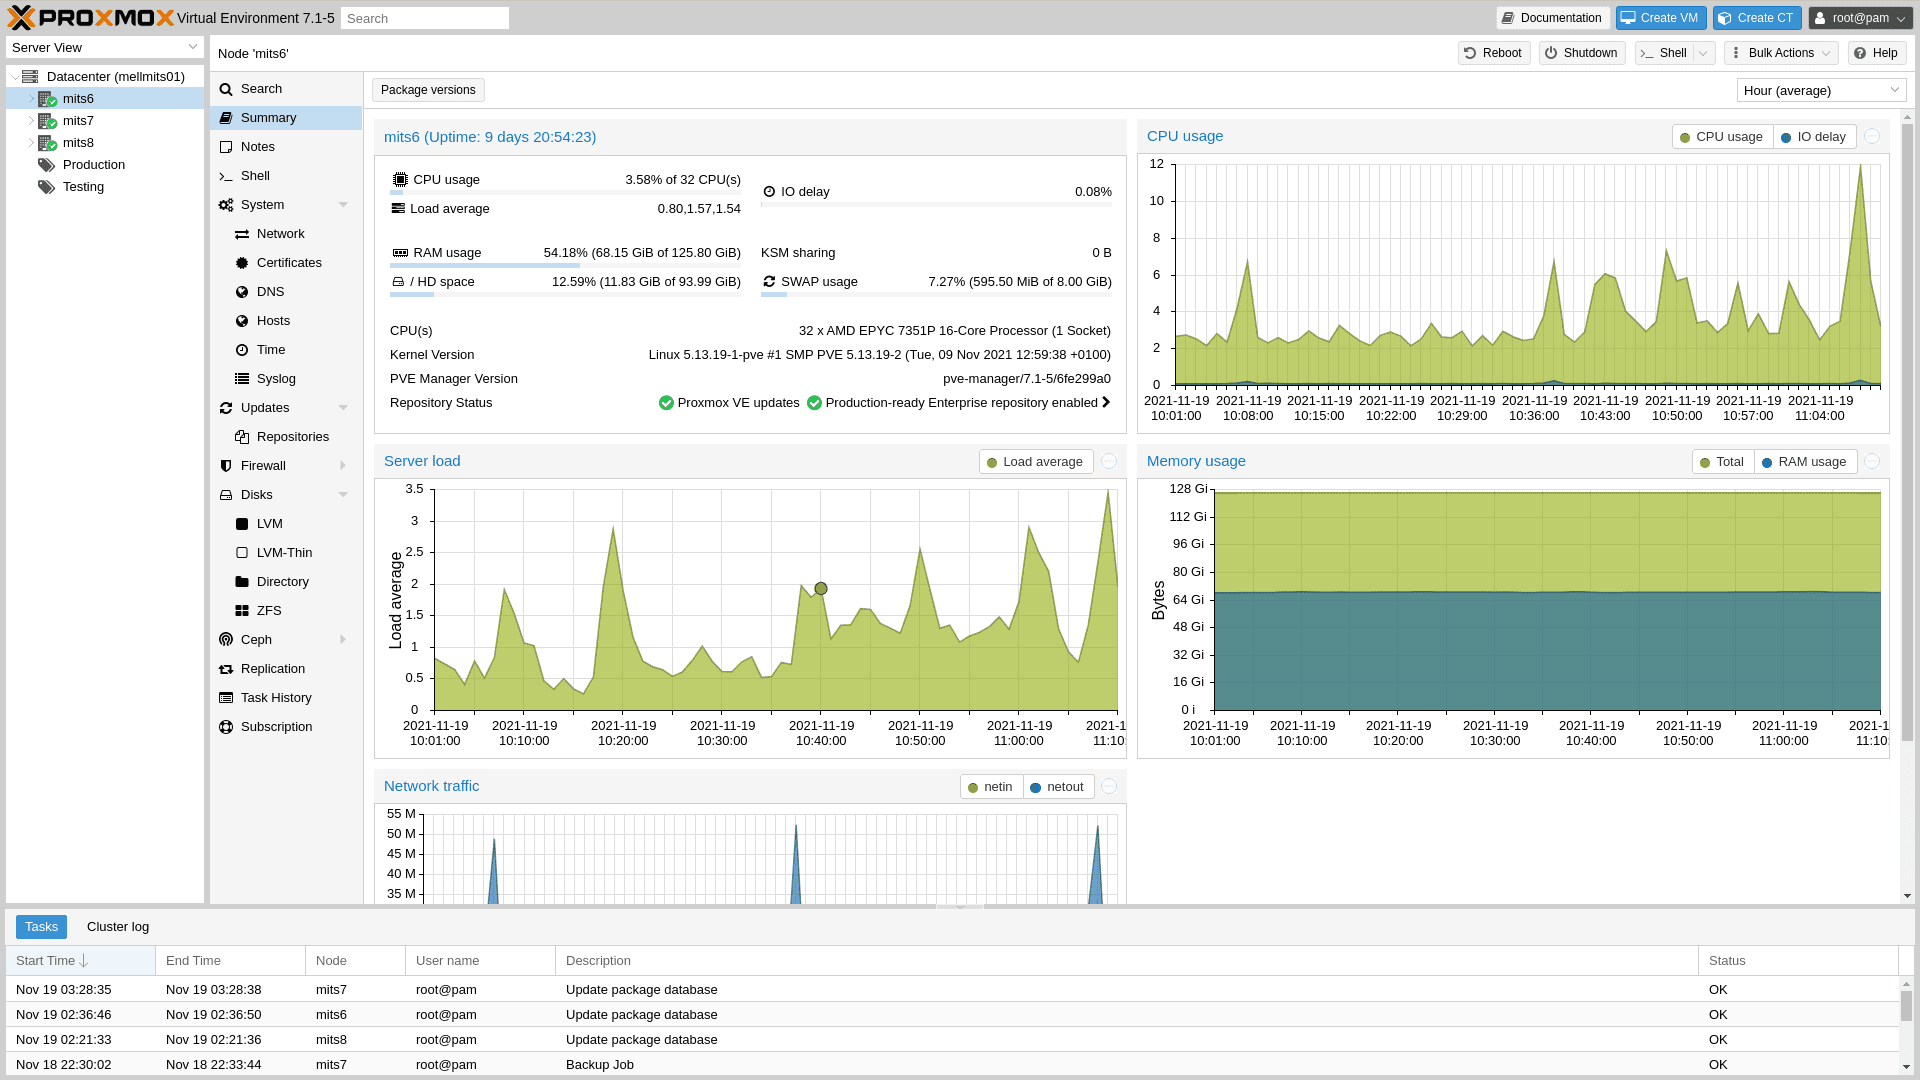The width and height of the screenshot is (1920, 1080).
Task: Click the Ceph icon in the sidebar
Action: pos(226,640)
